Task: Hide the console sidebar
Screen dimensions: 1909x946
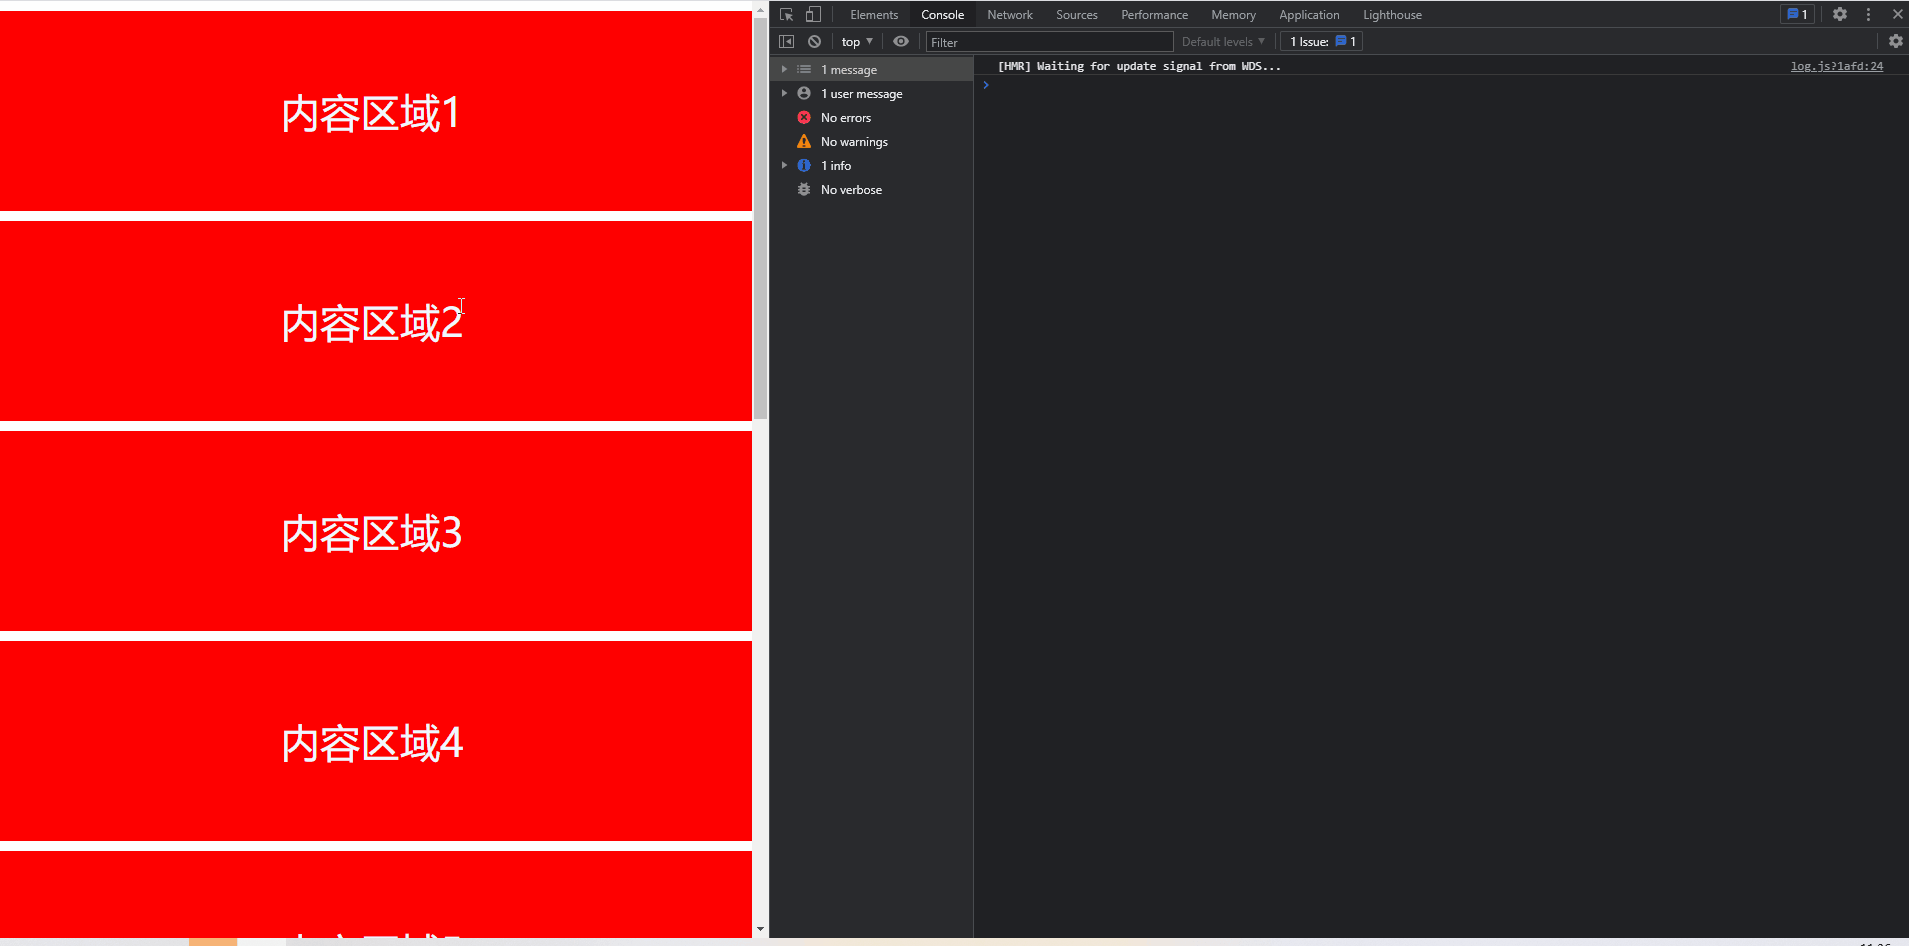Action: tap(786, 41)
